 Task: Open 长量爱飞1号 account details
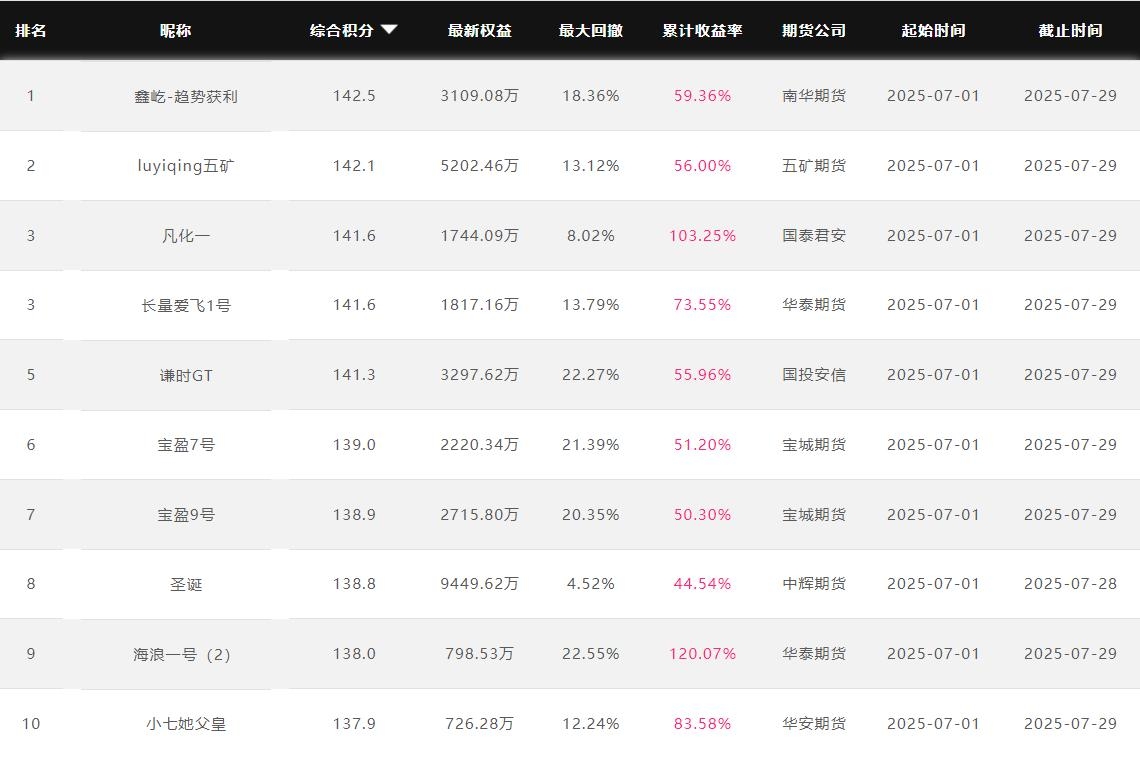[x=186, y=305]
